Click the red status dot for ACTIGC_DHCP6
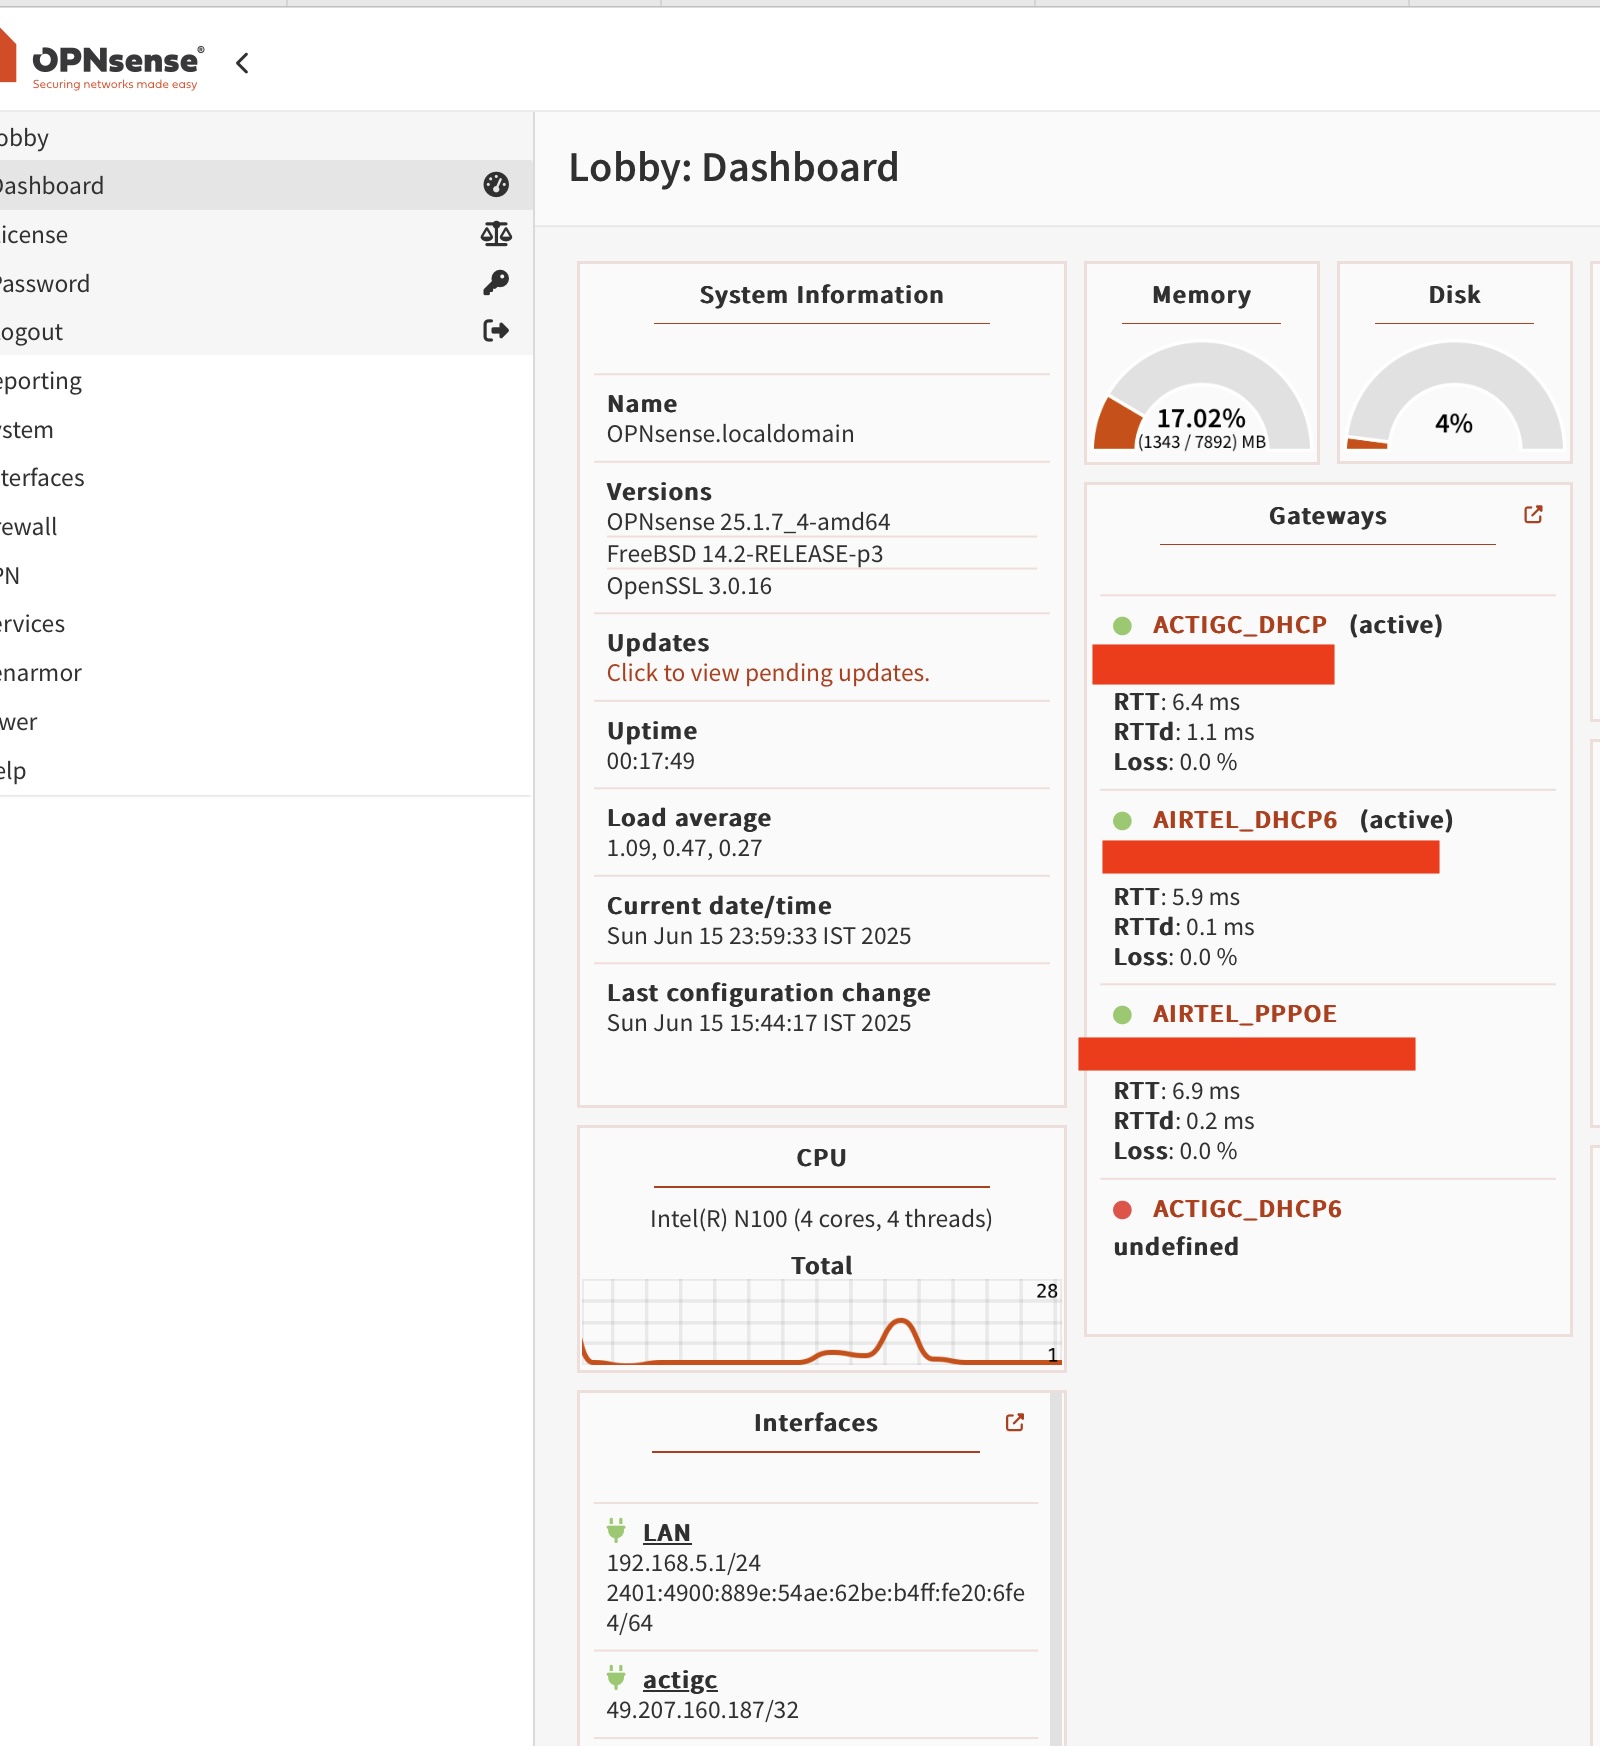Screen dimensions: 1600x1746 pos(1122,1210)
